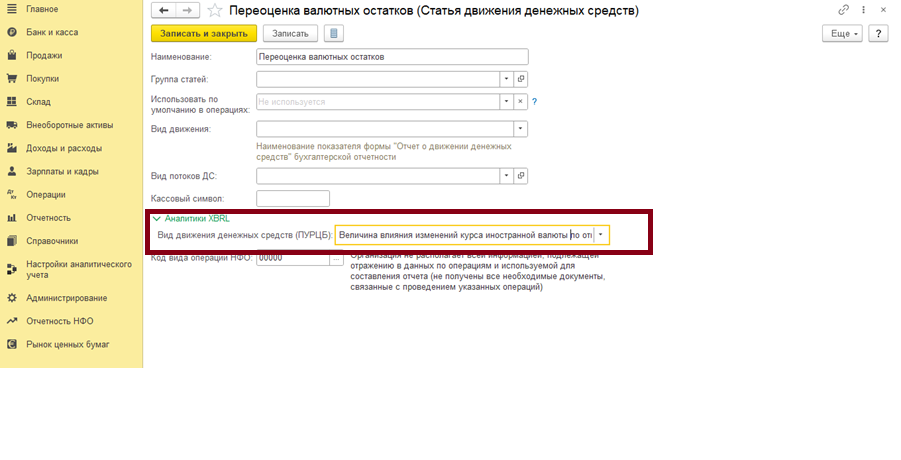This screenshot has height=460, width=901.
Task: Click into the Кассовый символ field
Action: point(293,198)
